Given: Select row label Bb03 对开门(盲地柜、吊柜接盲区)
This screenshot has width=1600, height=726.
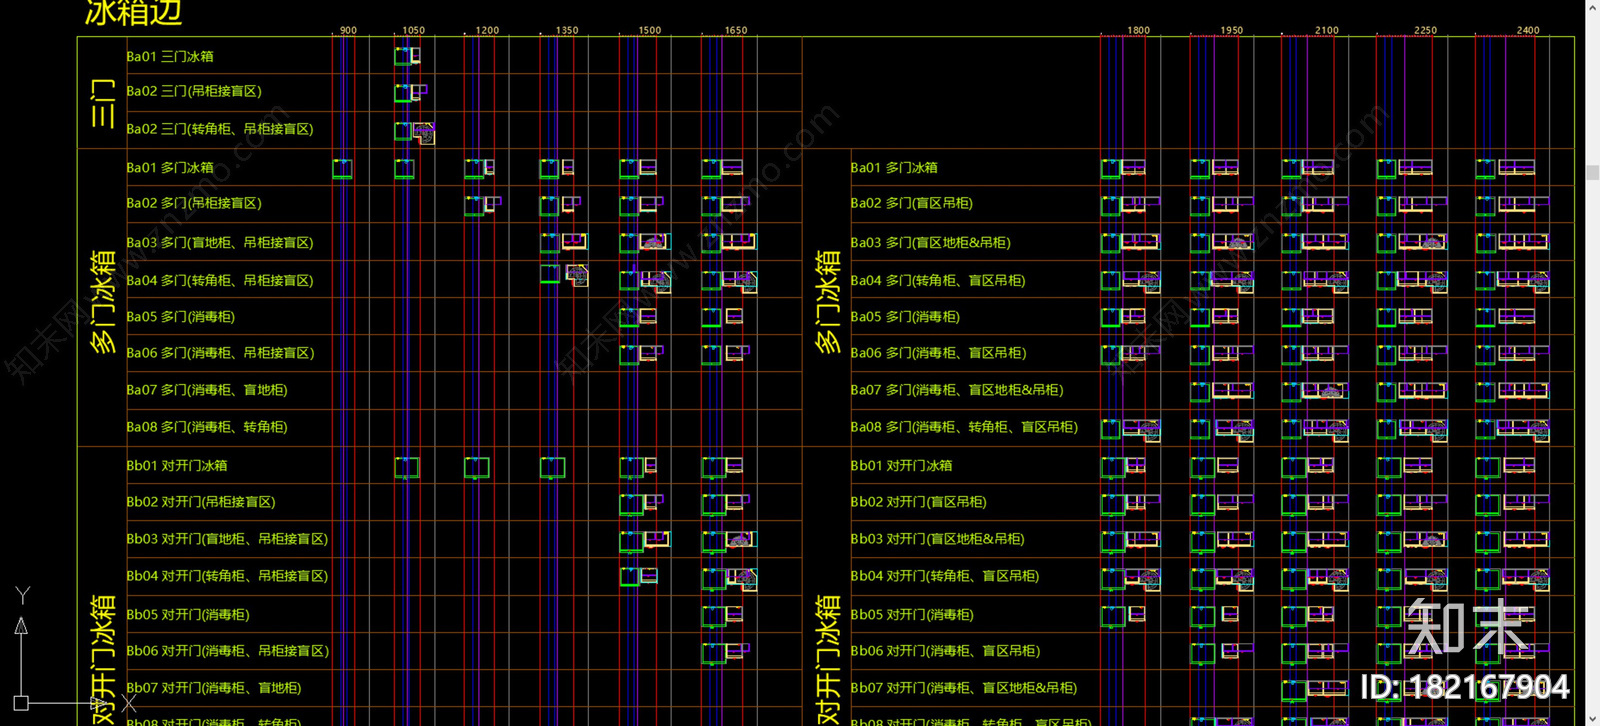Looking at the screenshot, I should click(227, 539).
